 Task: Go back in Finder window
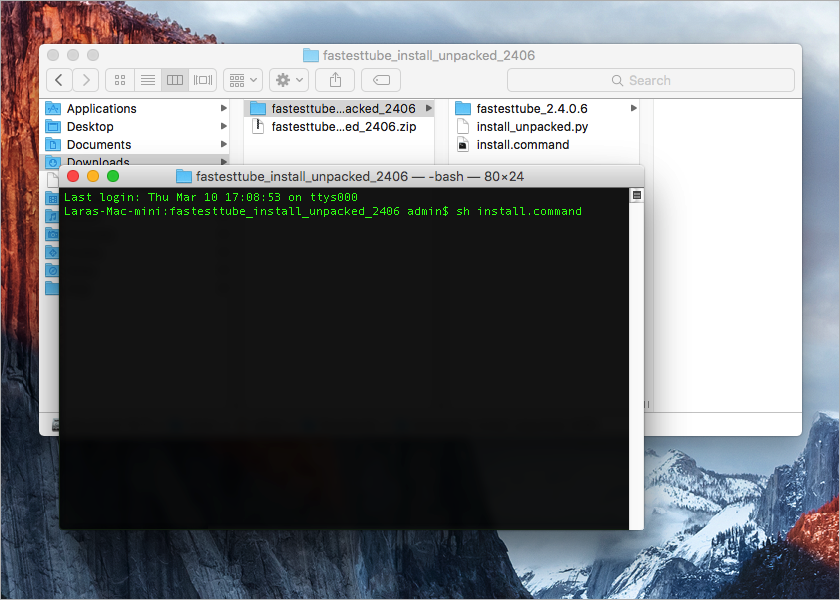click(59, 80)
